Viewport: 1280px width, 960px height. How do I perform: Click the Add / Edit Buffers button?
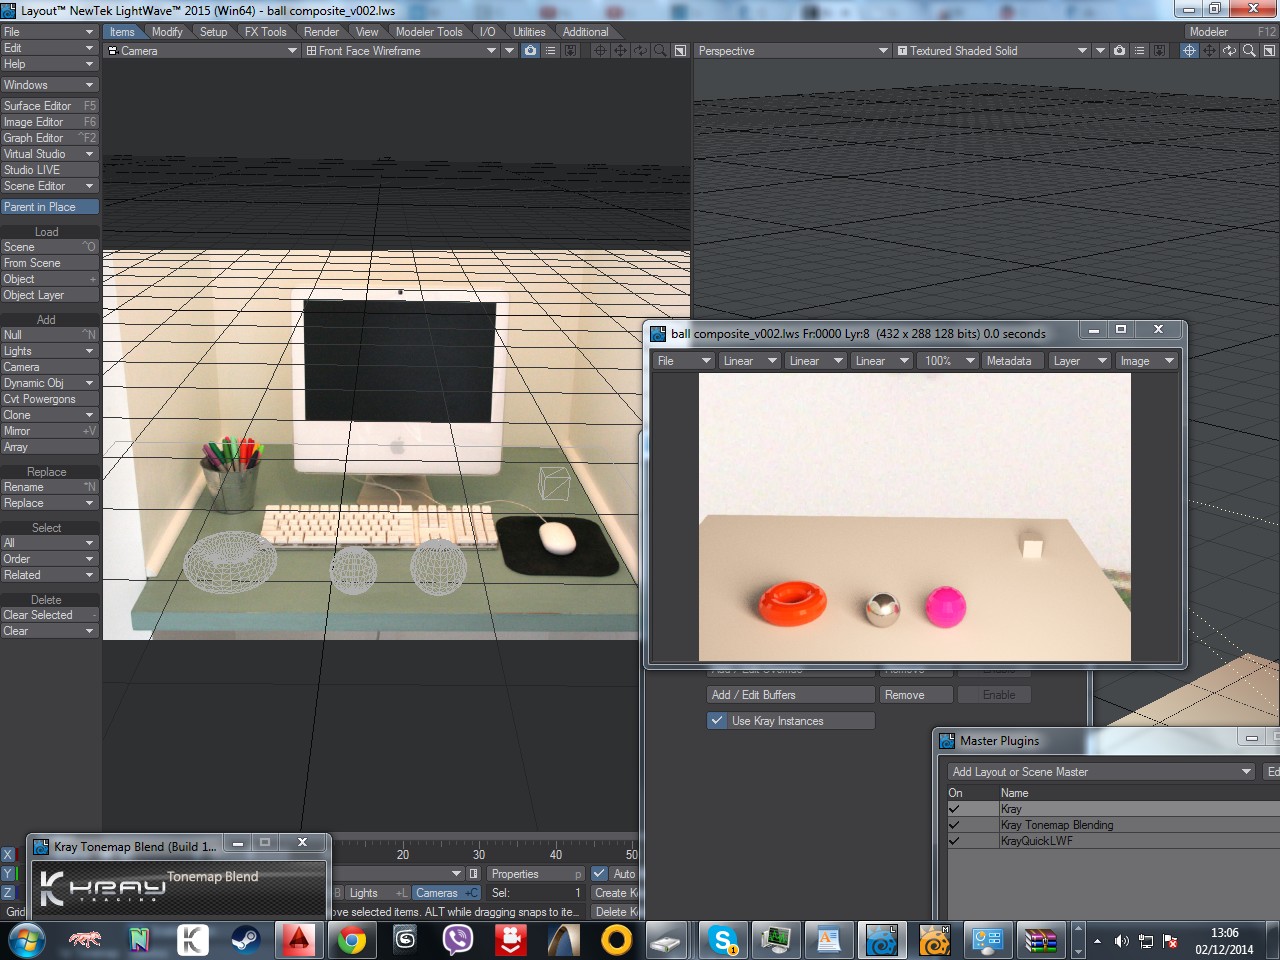(x=790, y=695)
